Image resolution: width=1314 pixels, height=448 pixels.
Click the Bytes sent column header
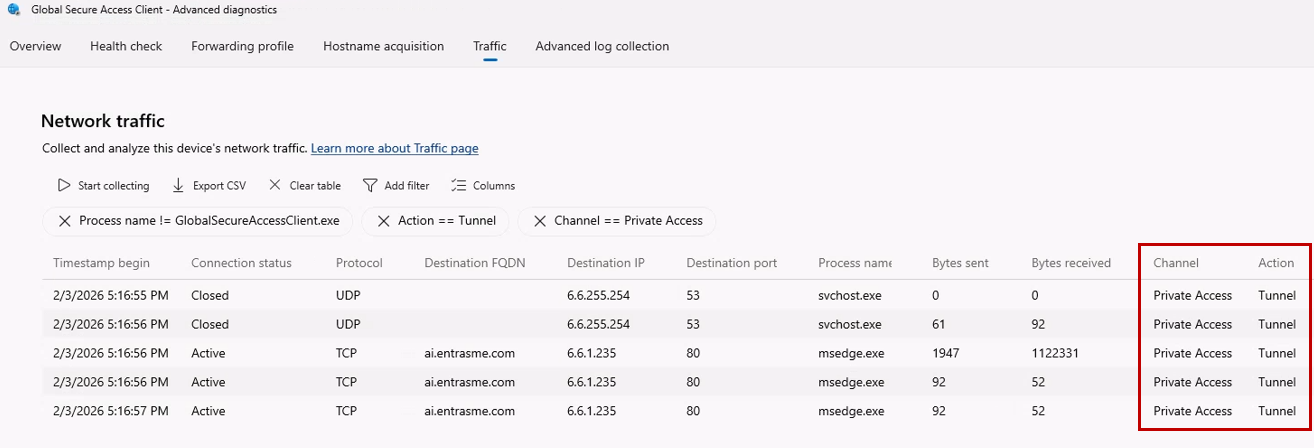(960, 263)
